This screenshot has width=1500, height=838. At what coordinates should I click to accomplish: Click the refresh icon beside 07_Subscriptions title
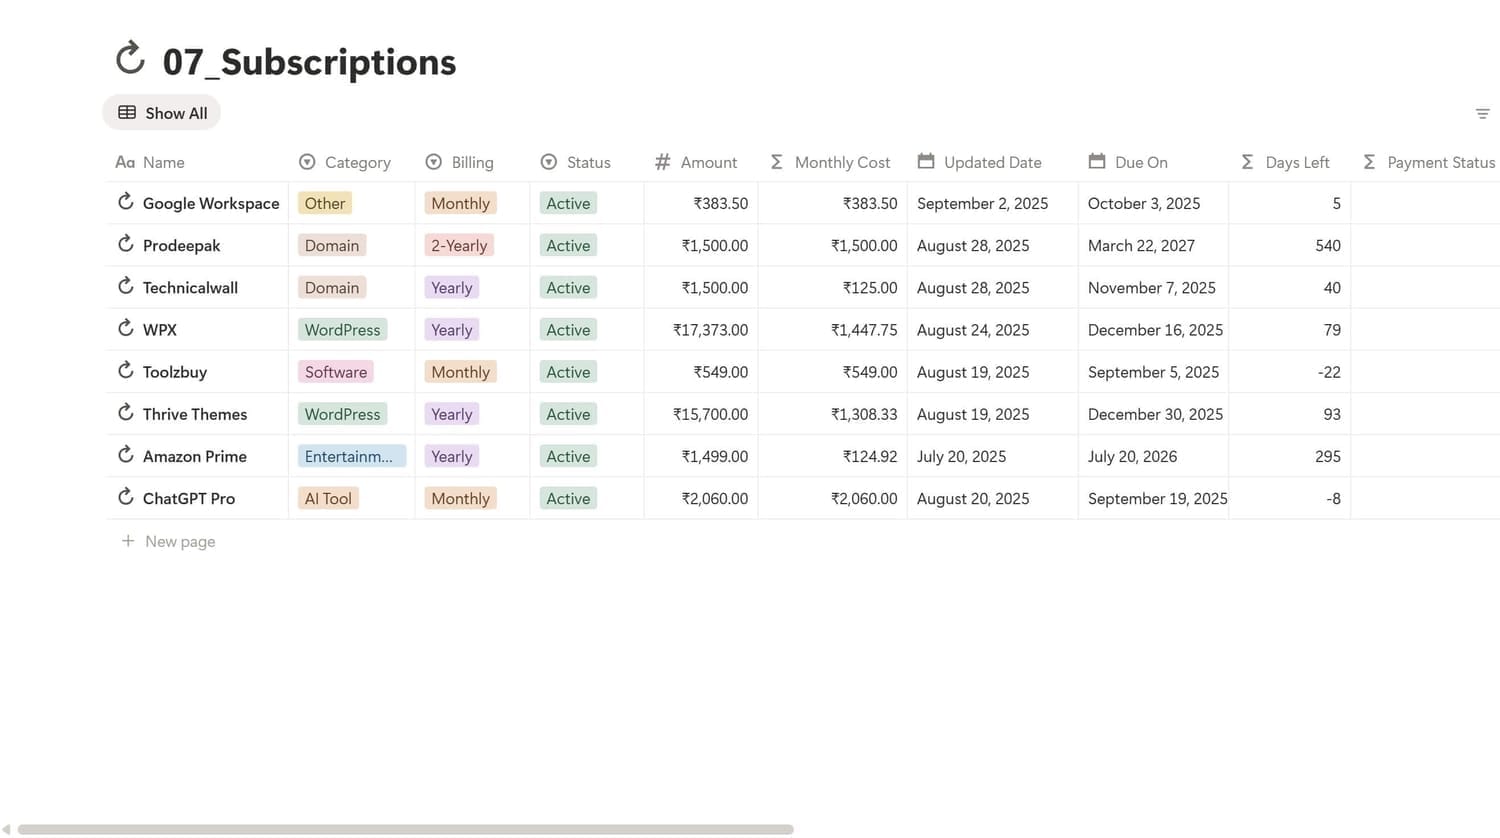point(130,59)
